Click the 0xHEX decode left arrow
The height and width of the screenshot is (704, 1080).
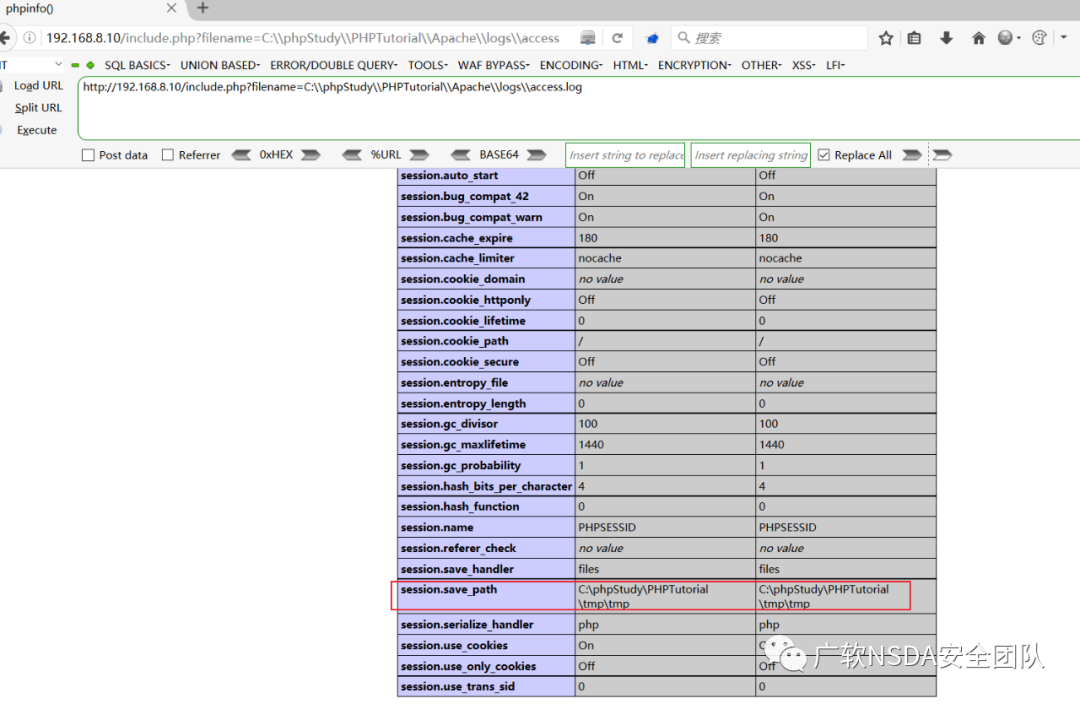click(241, 155)
